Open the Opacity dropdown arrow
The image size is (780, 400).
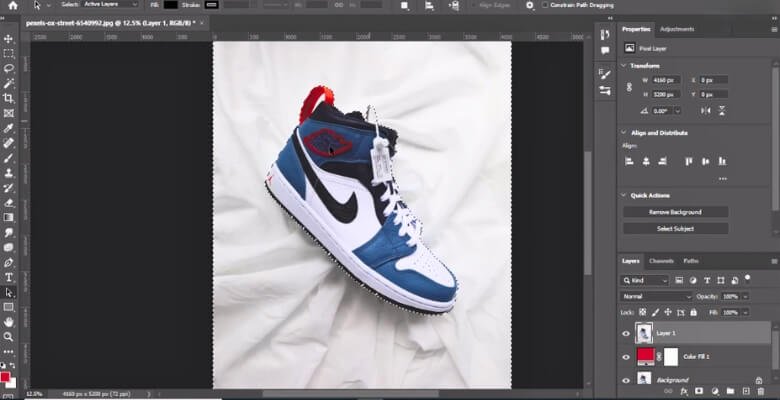click(745, 297)
